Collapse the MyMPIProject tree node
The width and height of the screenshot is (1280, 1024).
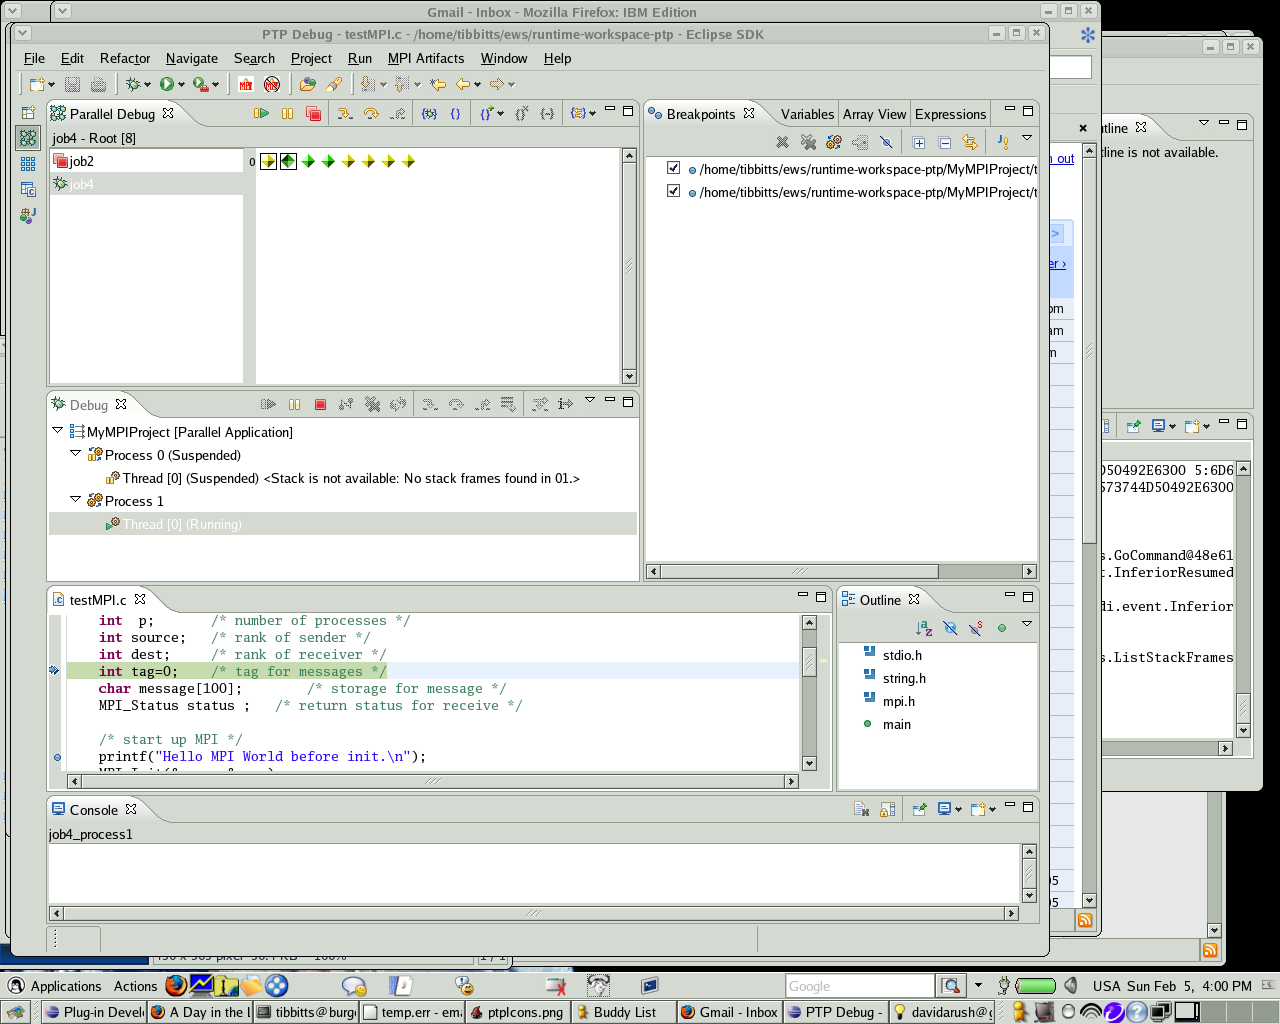tap(58, 430)
